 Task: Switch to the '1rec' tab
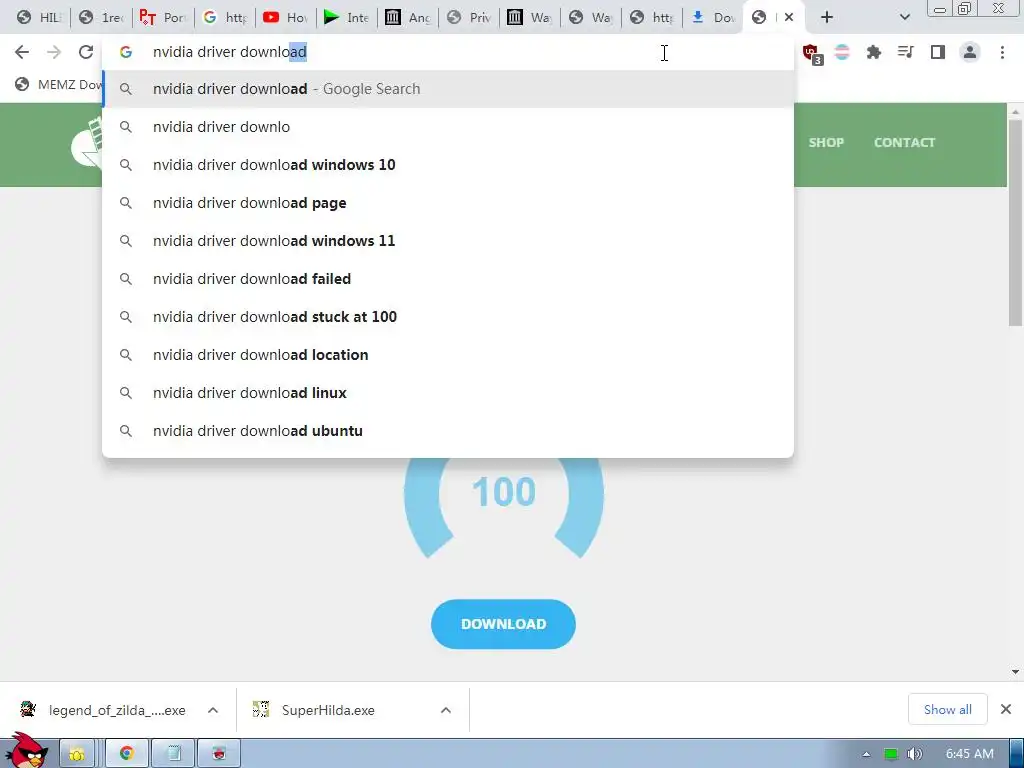[x=102, y=18]
